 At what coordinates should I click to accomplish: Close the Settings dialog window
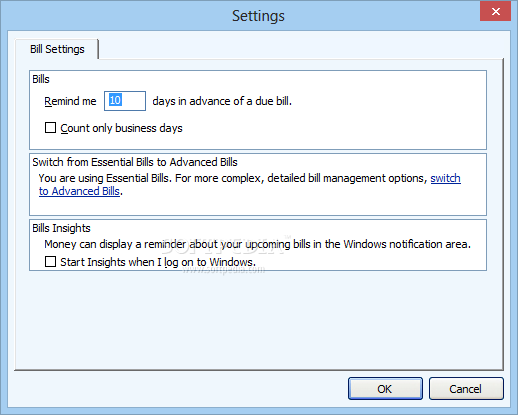point(495,11)
